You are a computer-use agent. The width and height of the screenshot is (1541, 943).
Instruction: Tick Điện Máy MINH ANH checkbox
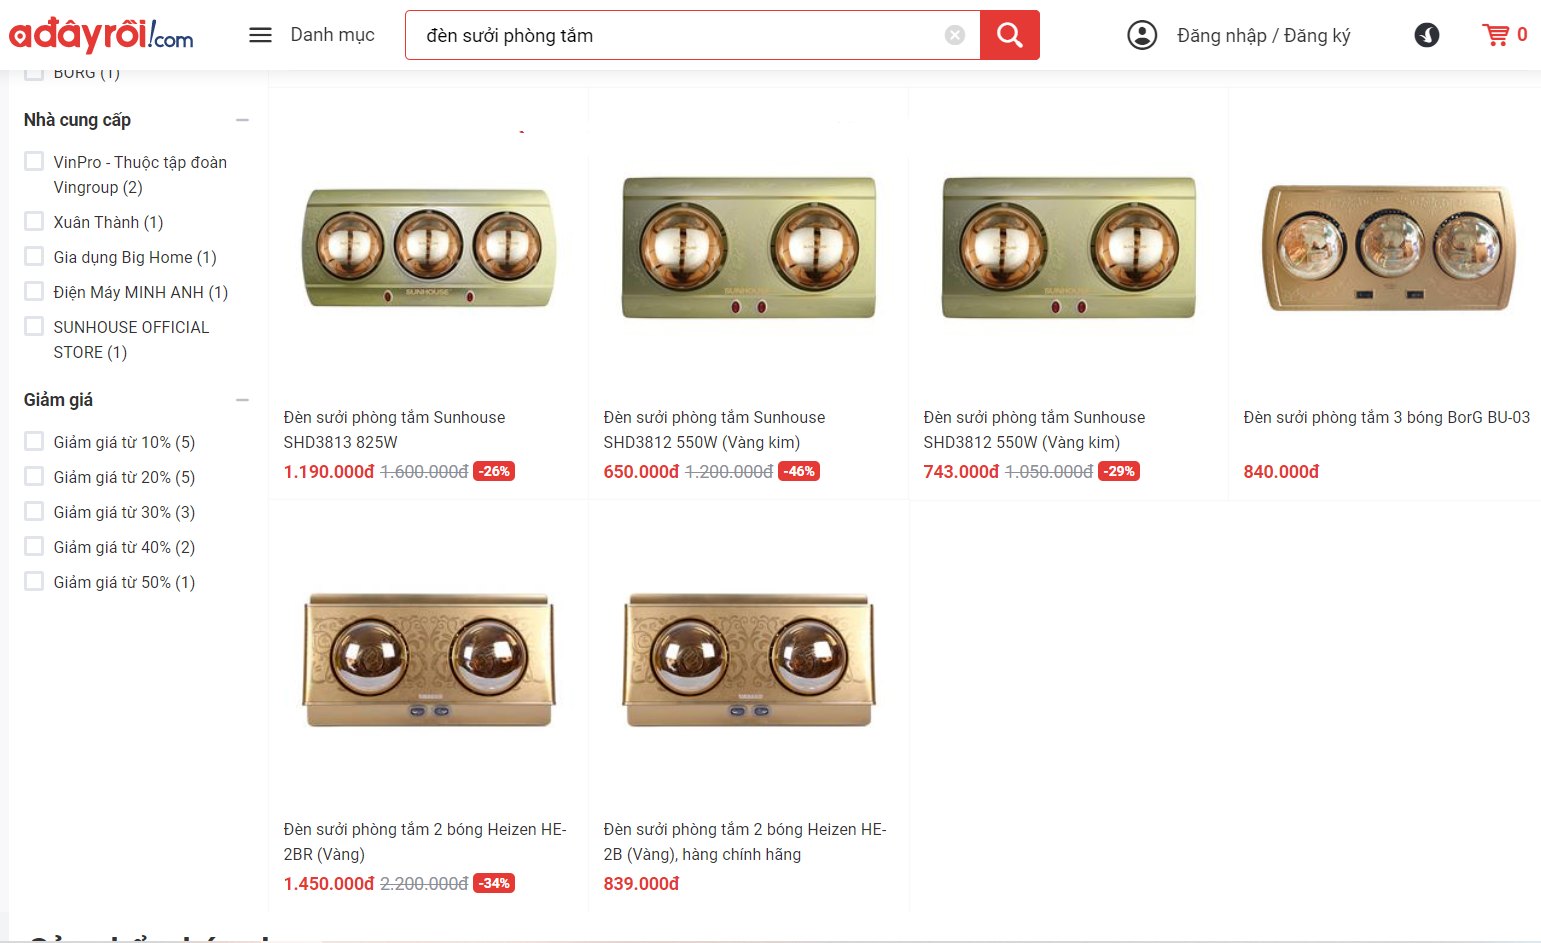pos(34,291)
